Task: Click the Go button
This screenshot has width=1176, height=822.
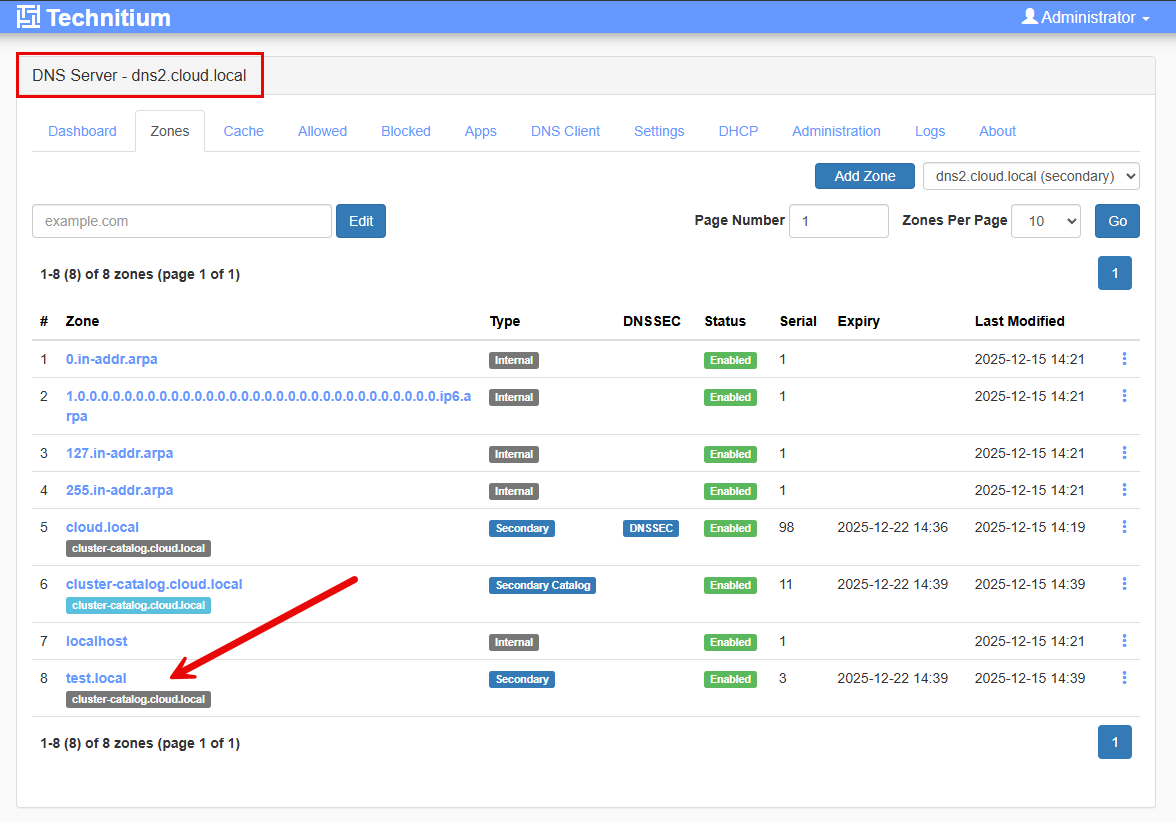Action: pyautogui.click(x=1118, y=221)
